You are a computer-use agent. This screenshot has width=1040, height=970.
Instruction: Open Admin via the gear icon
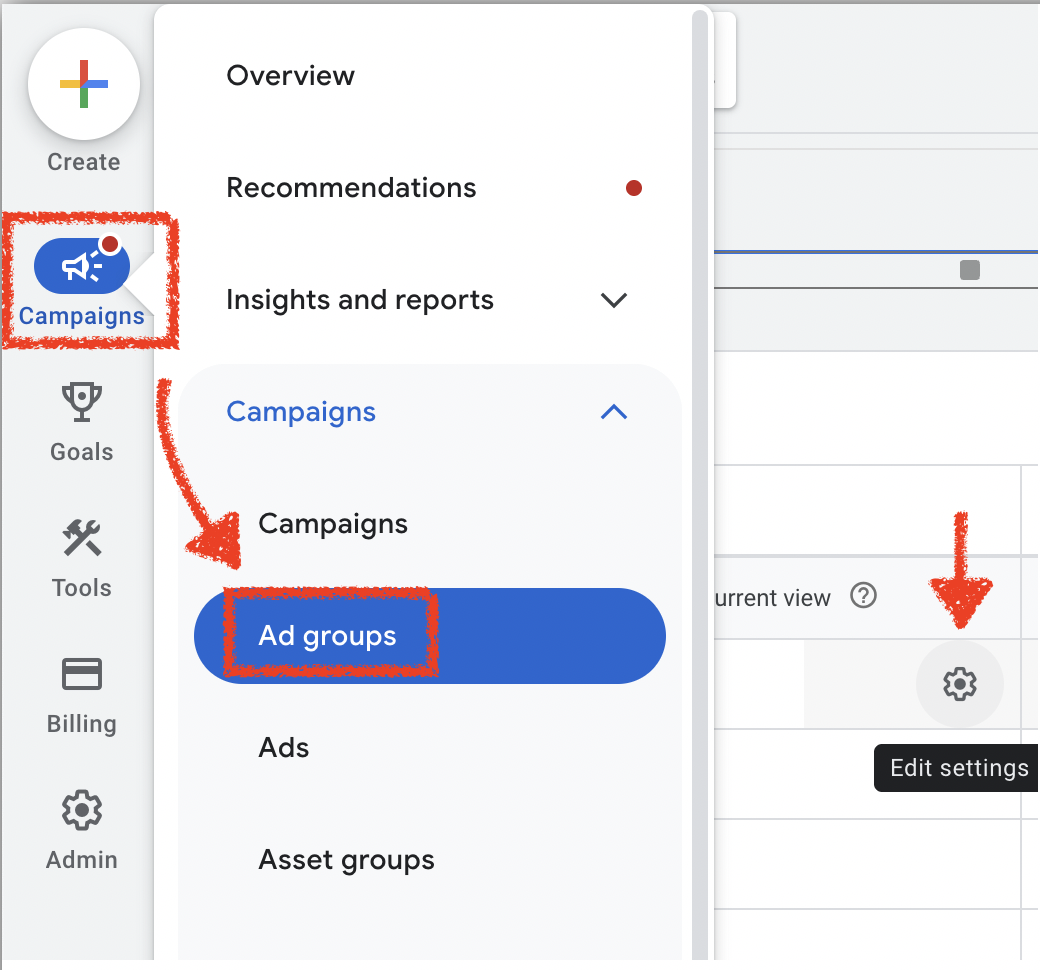pyautogui.click(x=82, y=810)
